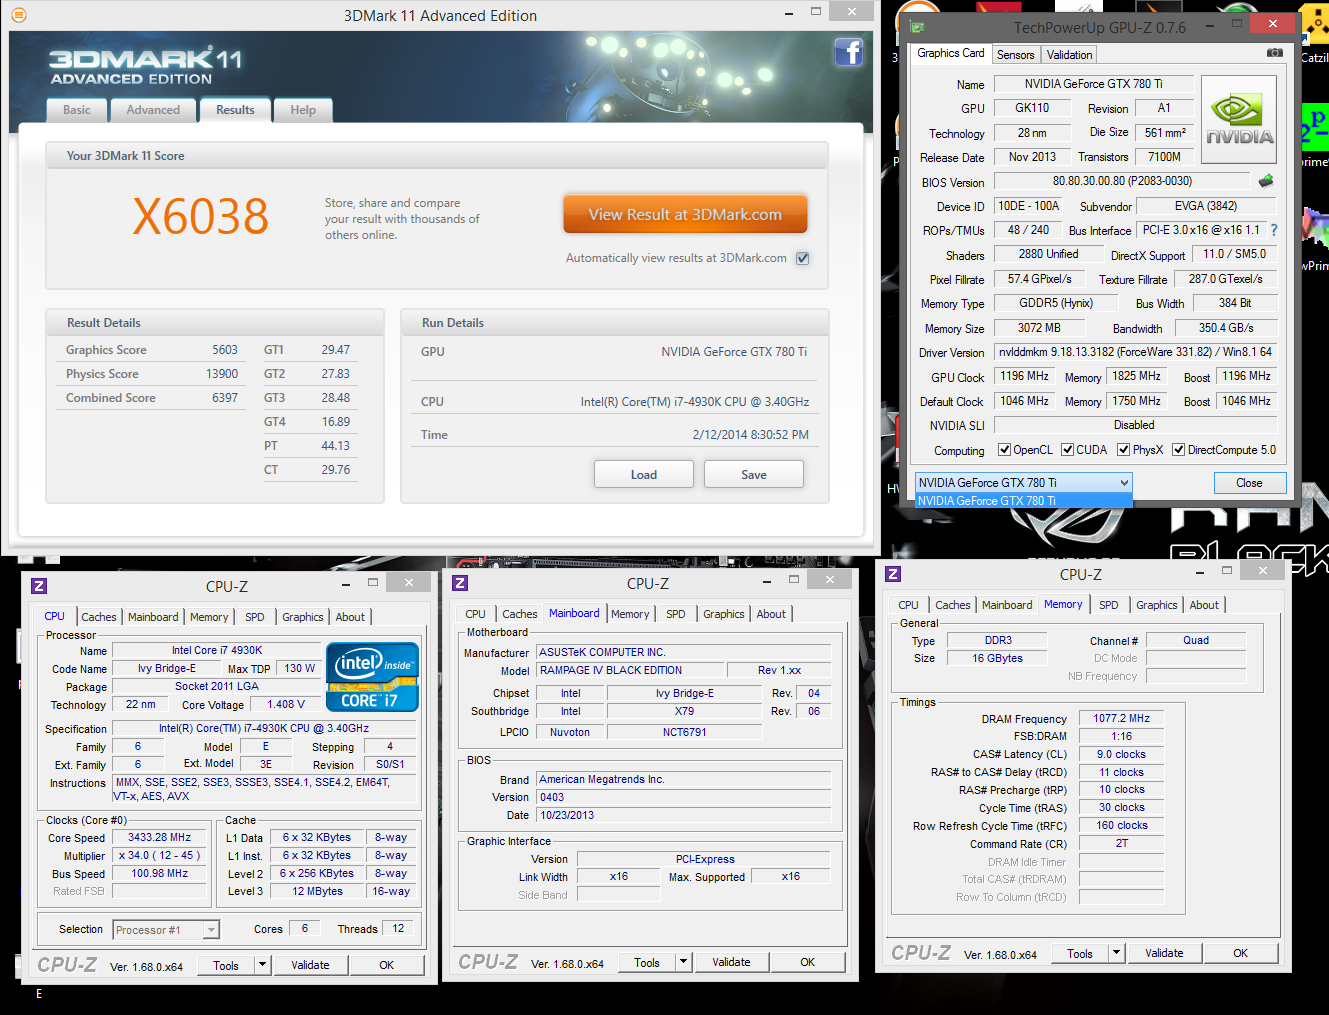The height and width of the screenshot is (1015, 1329).
Task: Click the DRAM Frequency value 1077.2 MHz
Action: 1121,718
